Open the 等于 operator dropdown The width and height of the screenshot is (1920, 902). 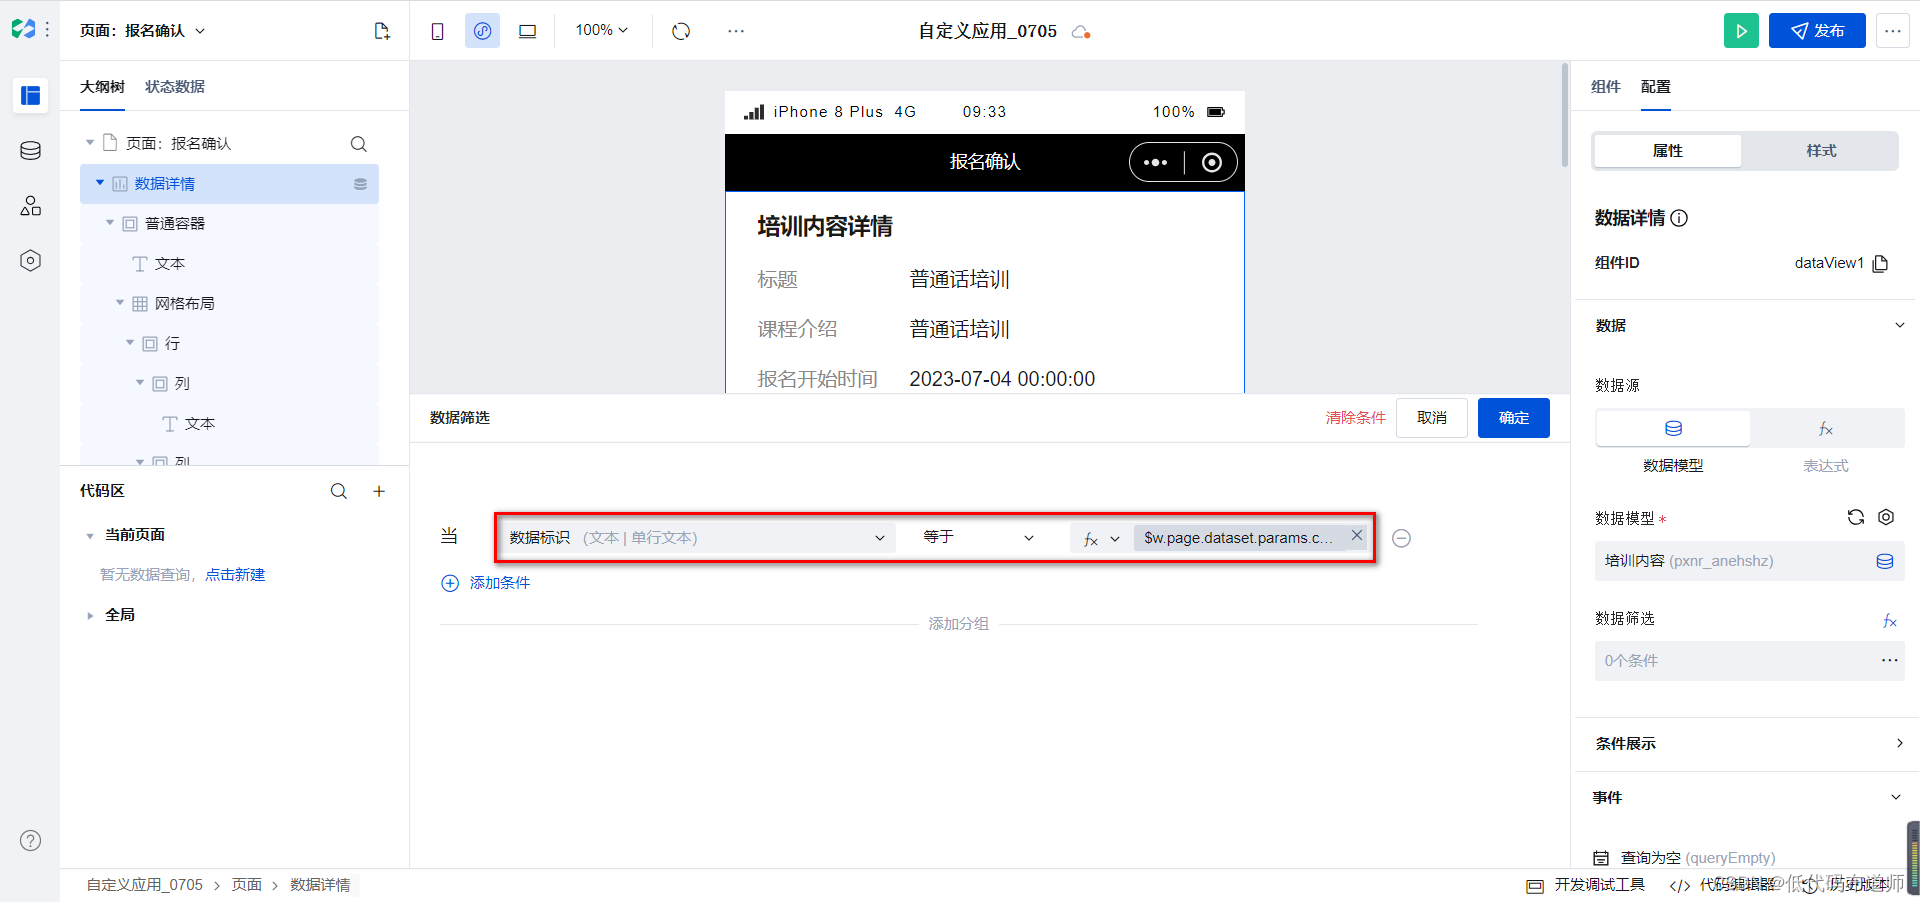pyautogui.click(x=978, y=537)
